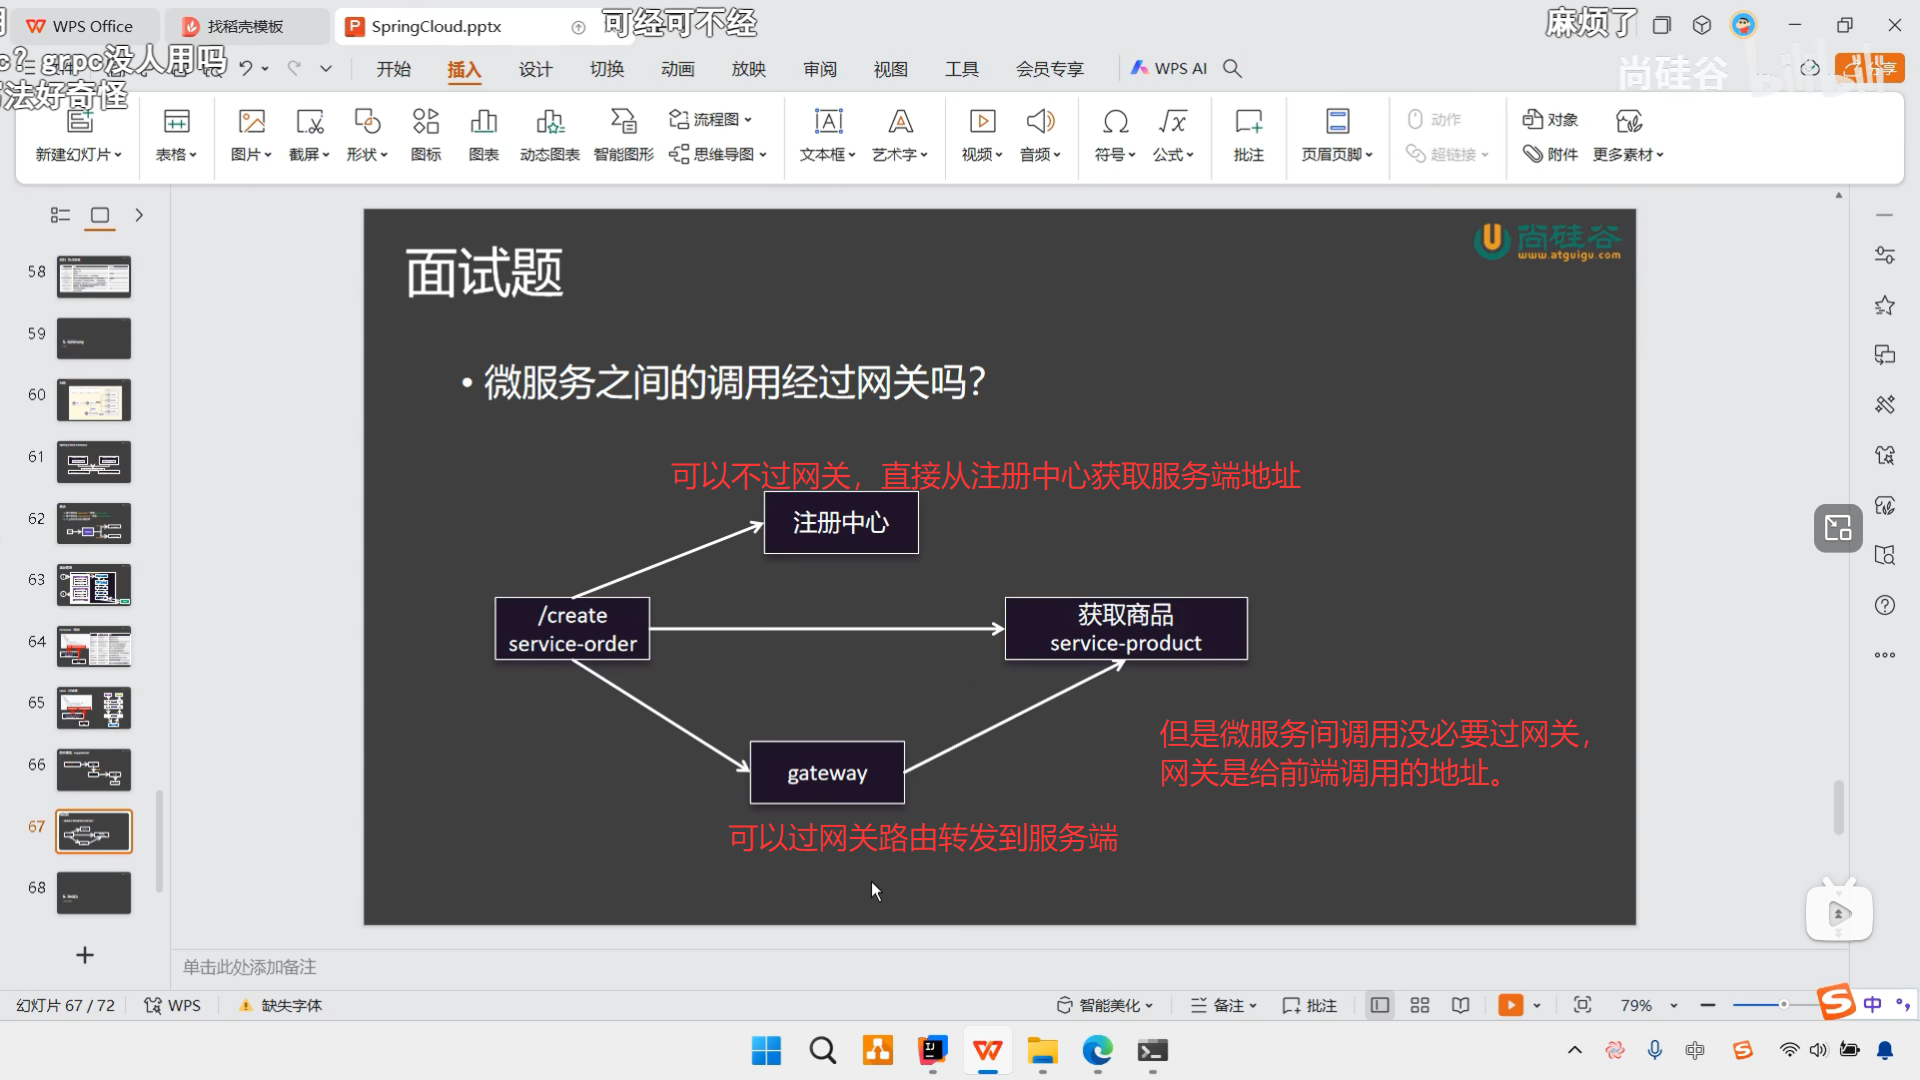
Task: Adjust the zoom slider handle
Action: 1783,1004
